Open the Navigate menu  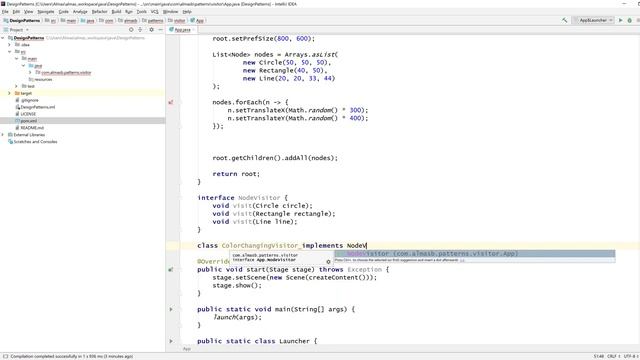point(45,12)
